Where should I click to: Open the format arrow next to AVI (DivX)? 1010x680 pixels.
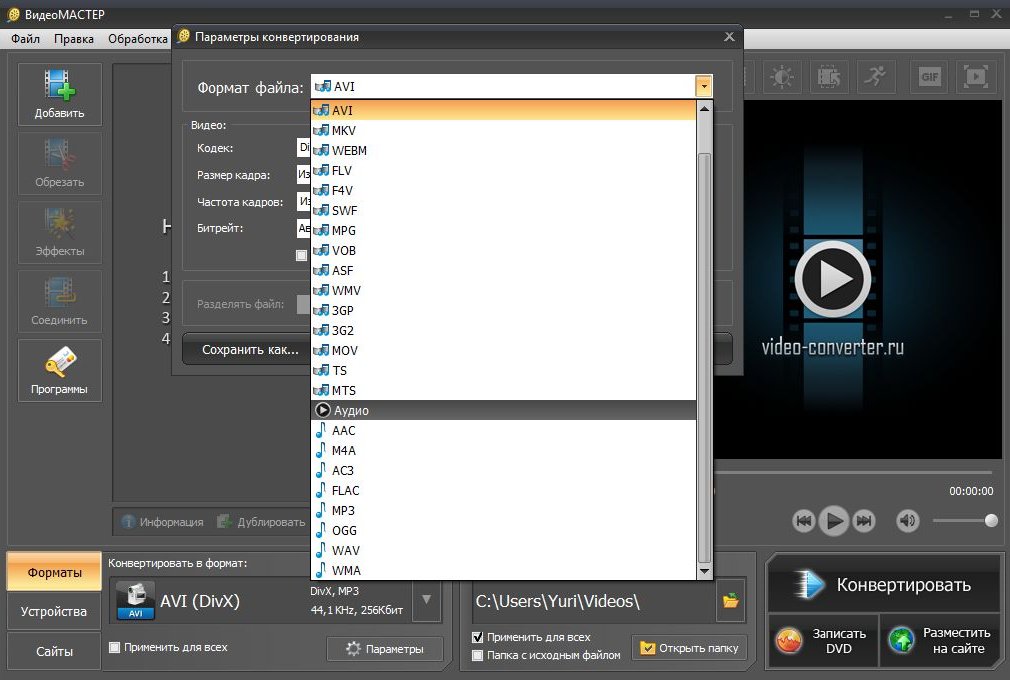point(426,600)
